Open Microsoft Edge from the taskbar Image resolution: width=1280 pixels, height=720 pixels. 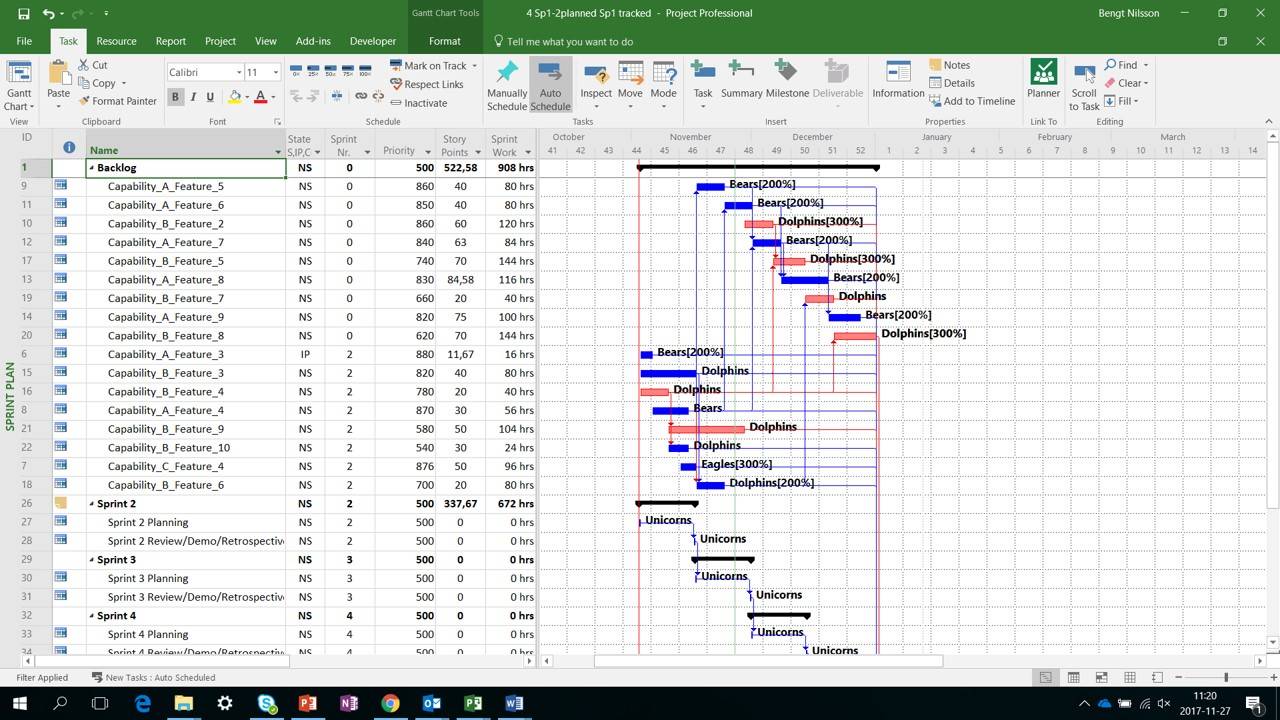(x=142, y=703)
